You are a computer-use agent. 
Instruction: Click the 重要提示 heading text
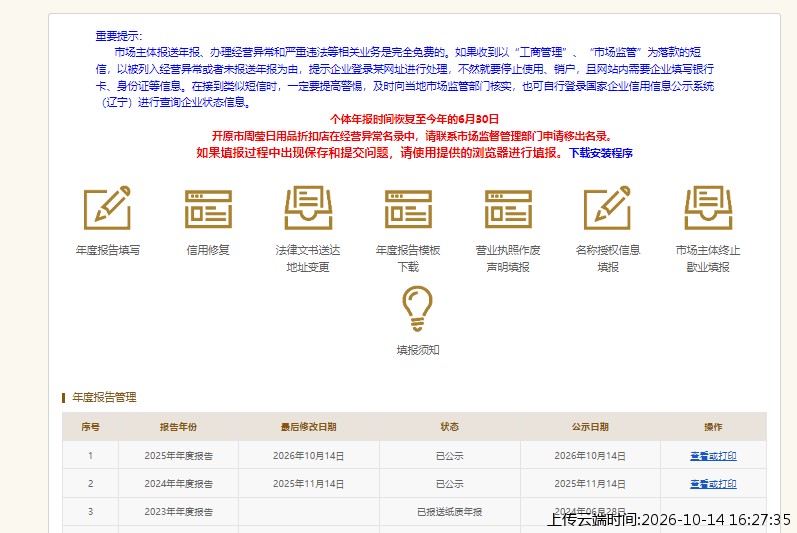[x=118, y=36]
